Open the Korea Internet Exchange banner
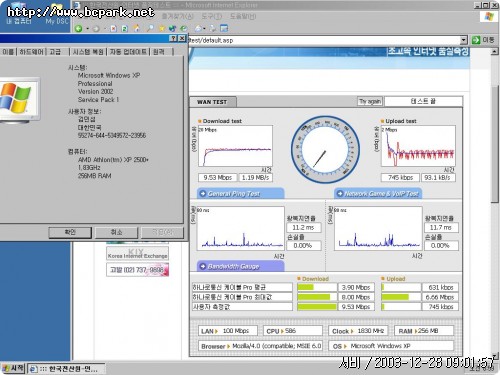Screen dimensions: 500x375 (137, 253)
